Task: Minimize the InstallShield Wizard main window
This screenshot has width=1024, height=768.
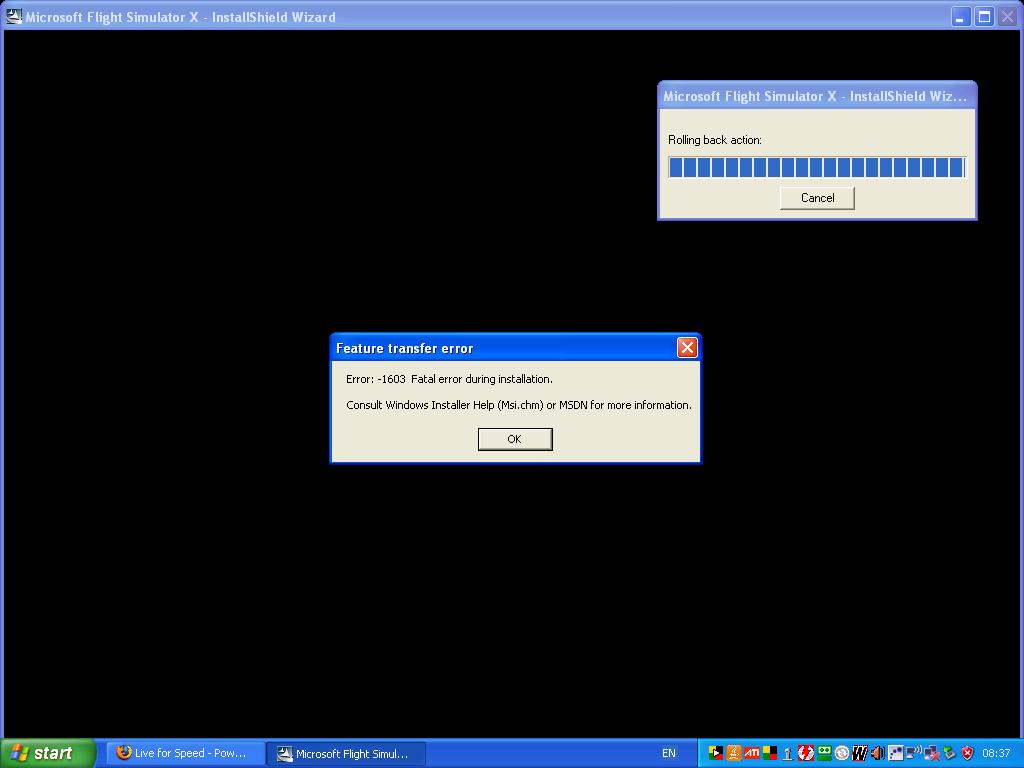Action: click(960, 16)
